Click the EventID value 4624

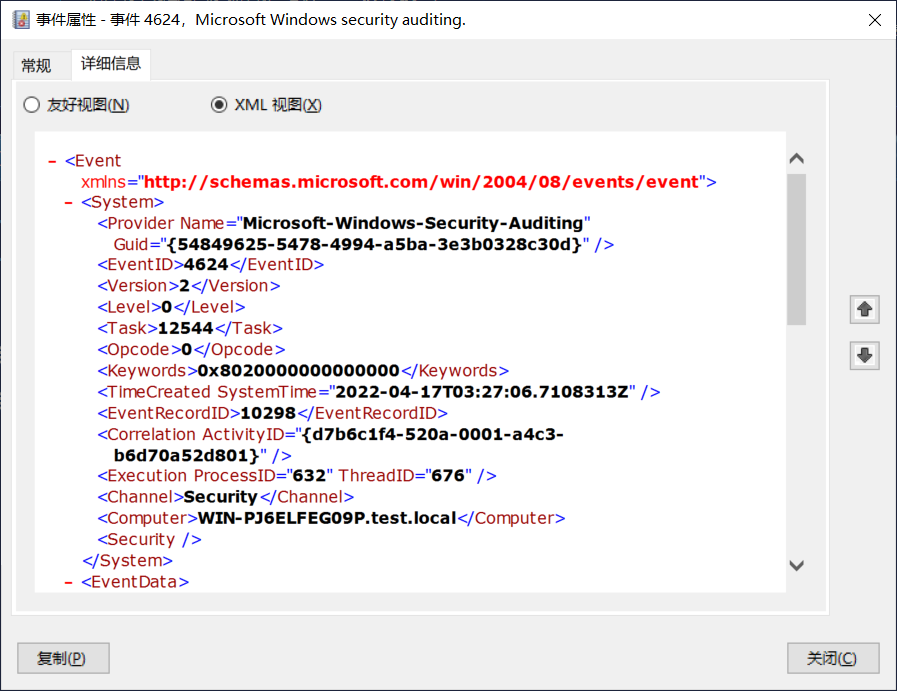[x=206, y=265]
